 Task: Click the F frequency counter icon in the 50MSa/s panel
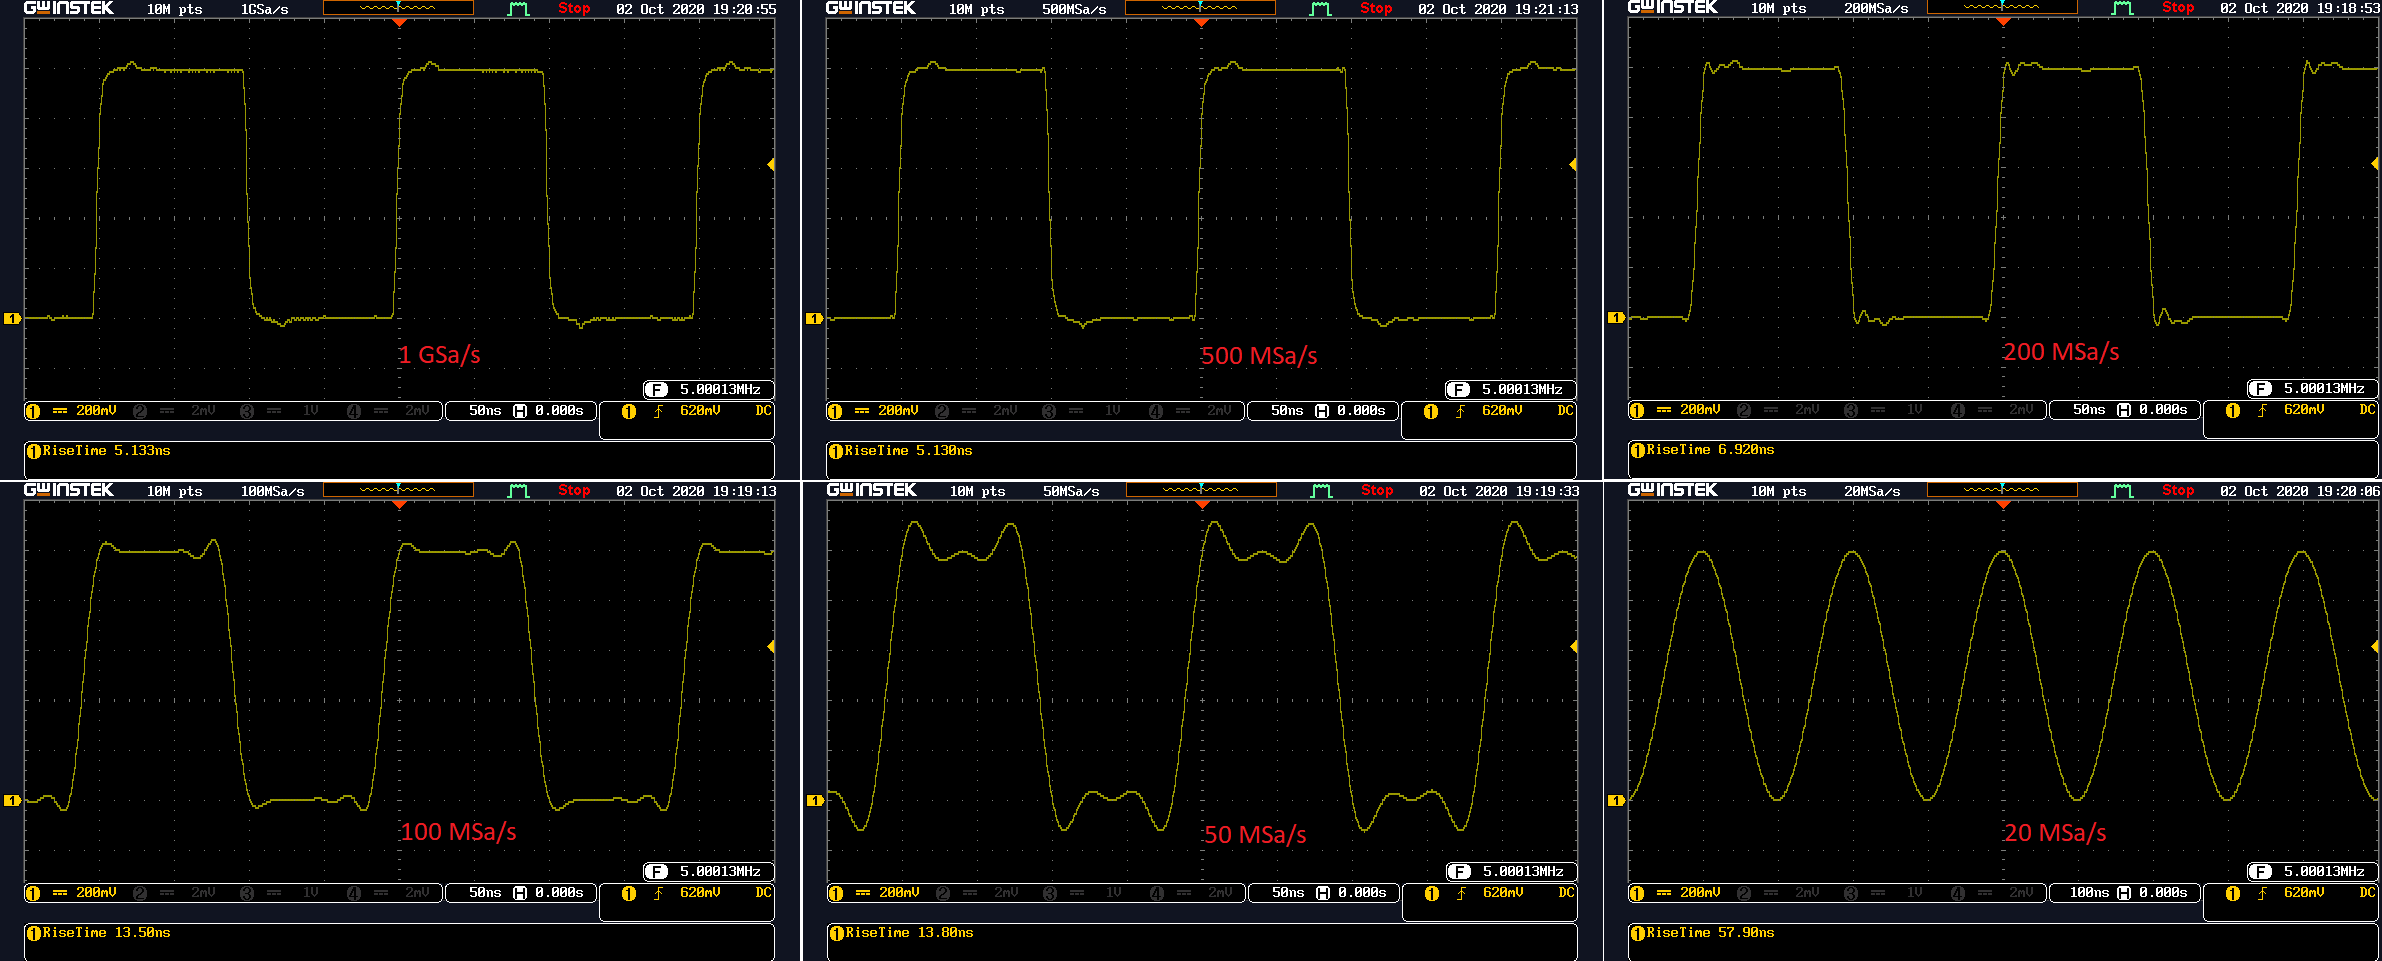pyautogui.click(x=1459, y=872)
